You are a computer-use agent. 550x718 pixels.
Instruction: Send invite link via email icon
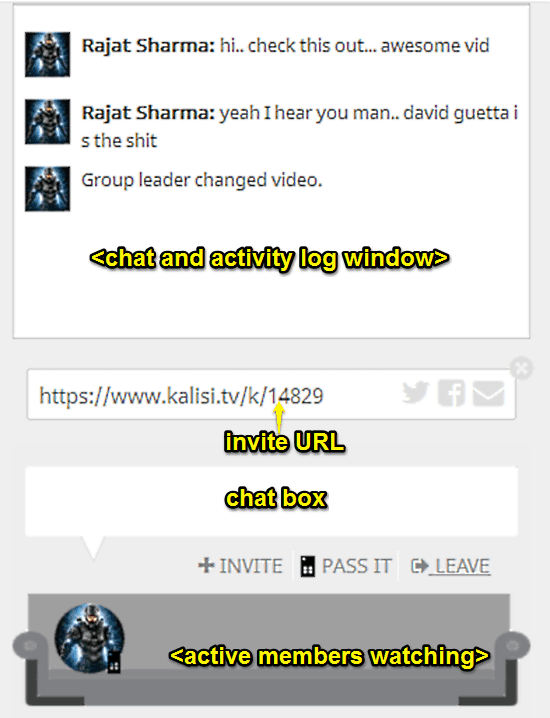point(489,393)
